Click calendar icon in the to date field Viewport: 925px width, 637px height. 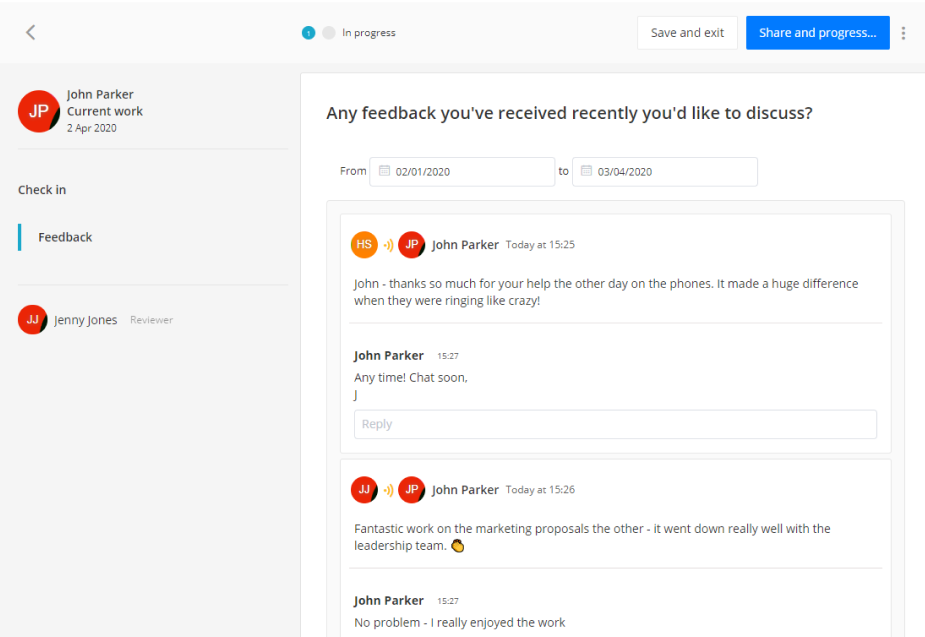[586, 171]
